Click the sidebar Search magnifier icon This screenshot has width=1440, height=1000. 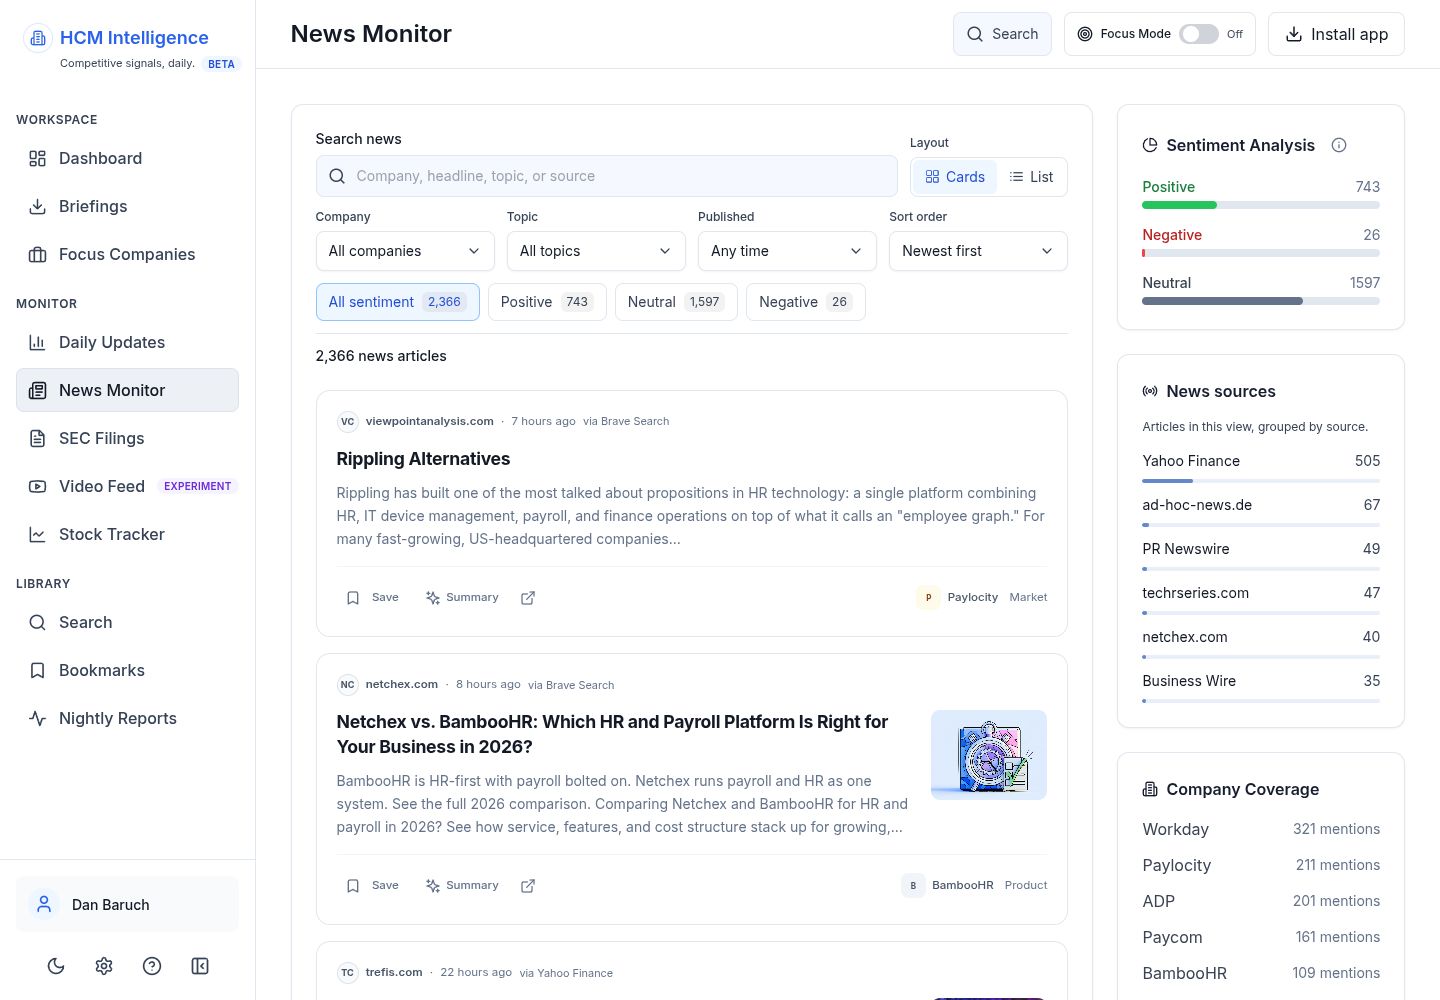pos(37,622)
